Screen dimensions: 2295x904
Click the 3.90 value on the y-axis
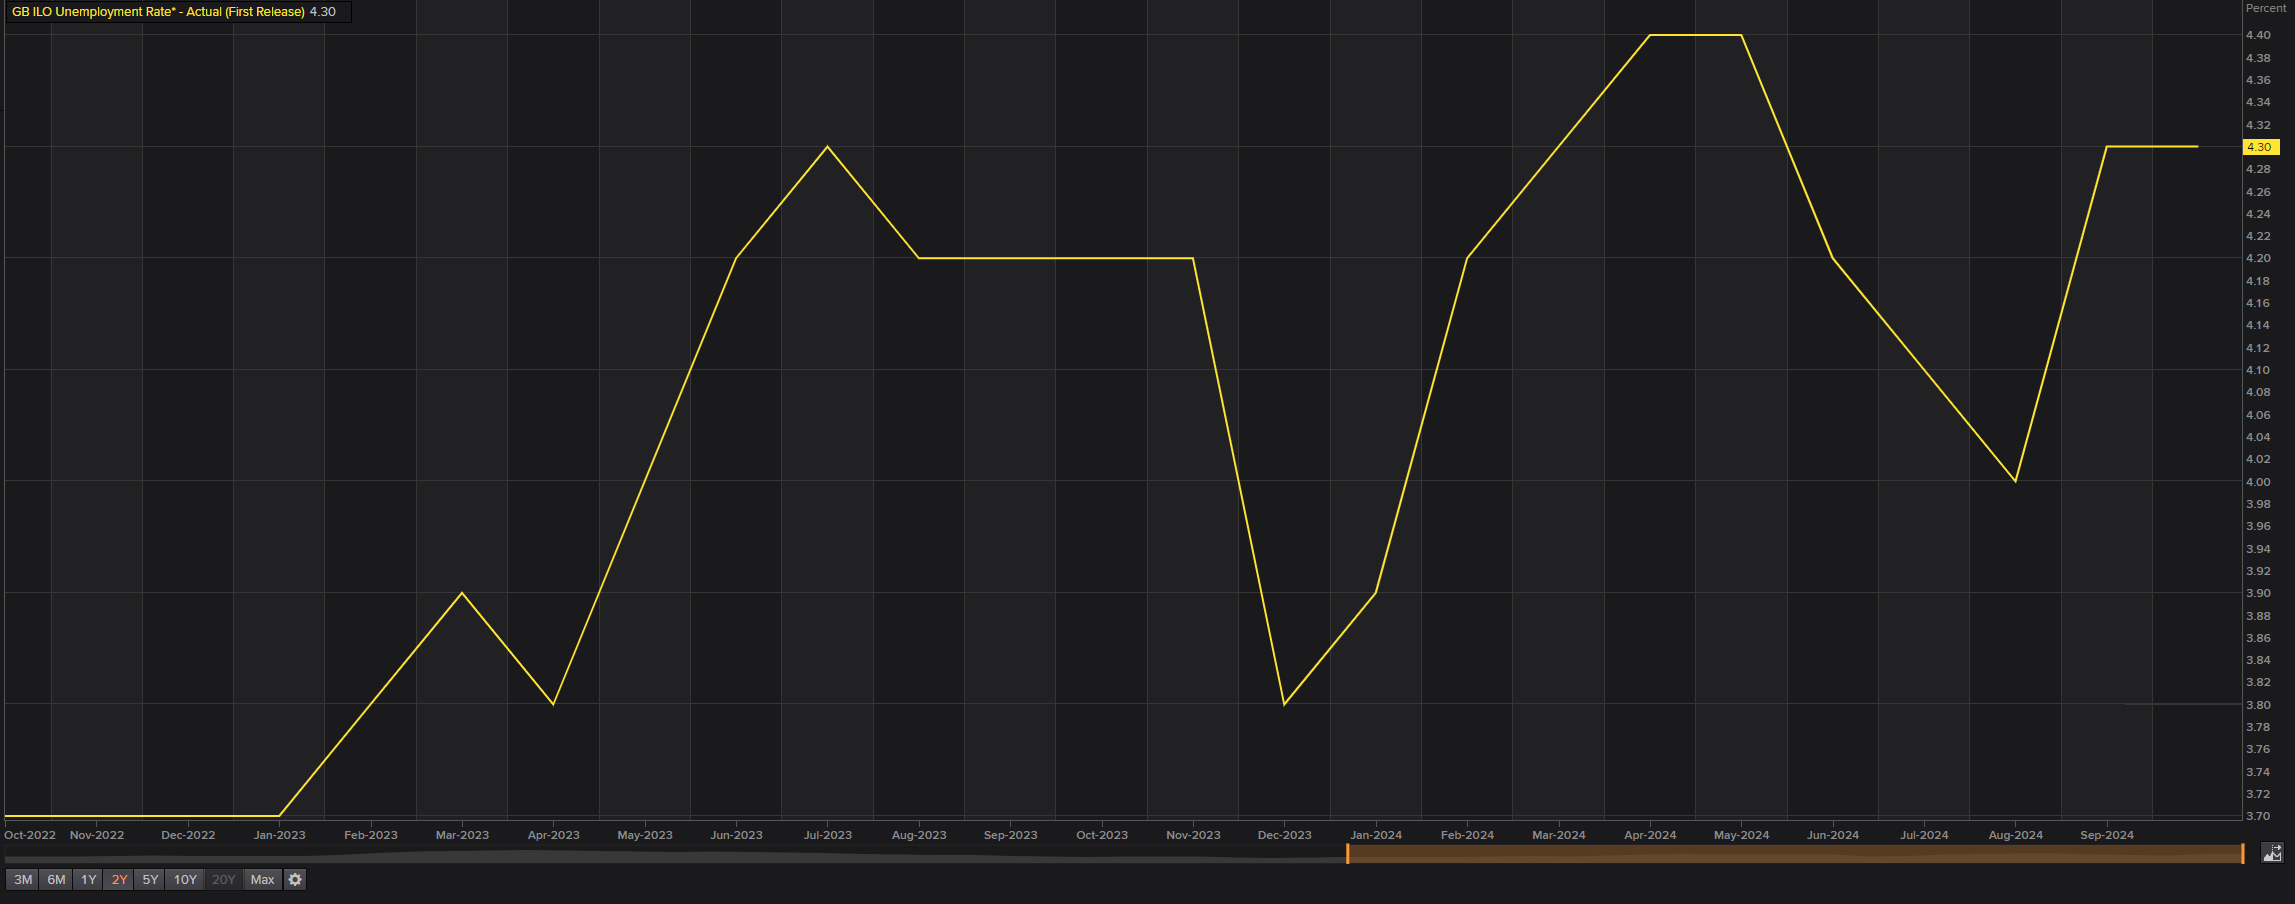2258,593
